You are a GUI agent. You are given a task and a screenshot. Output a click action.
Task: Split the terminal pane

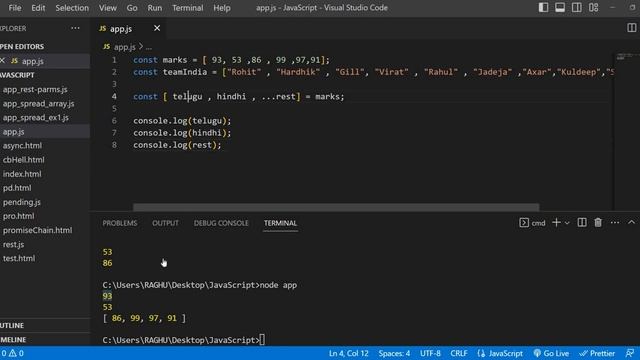point(582,222)
